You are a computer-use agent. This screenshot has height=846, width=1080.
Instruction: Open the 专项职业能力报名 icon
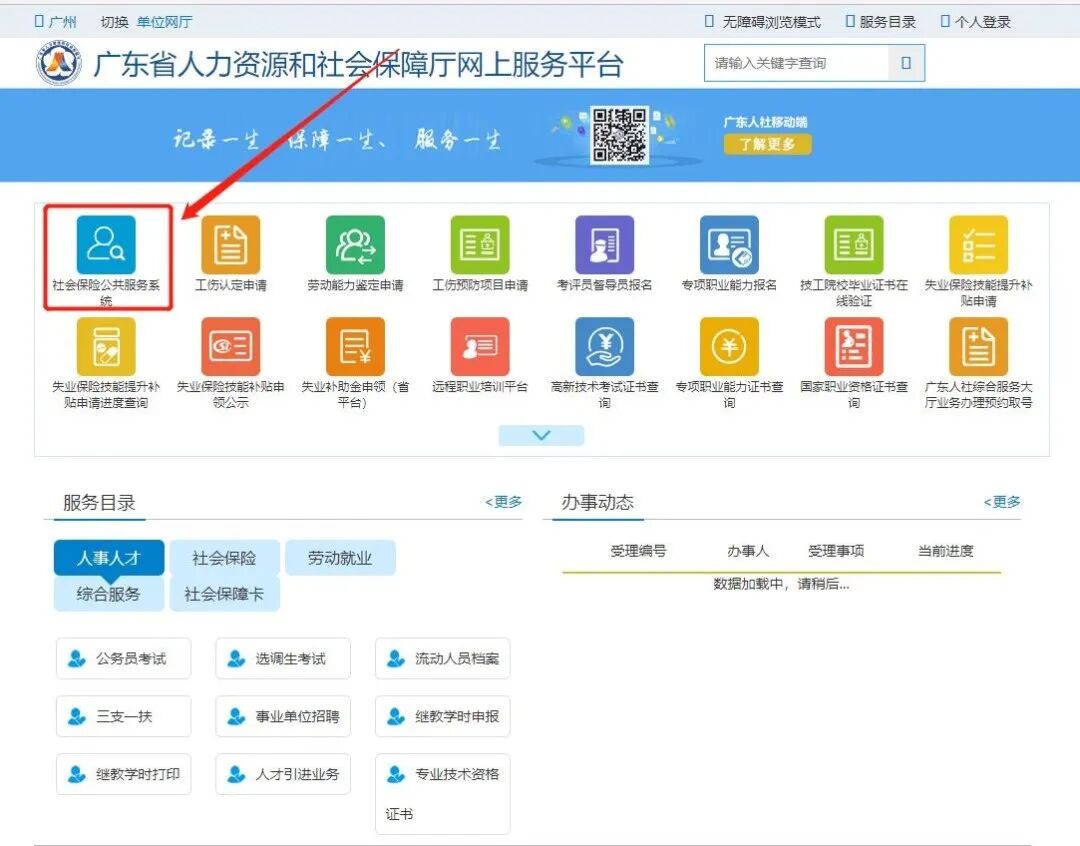coord(728,245)
